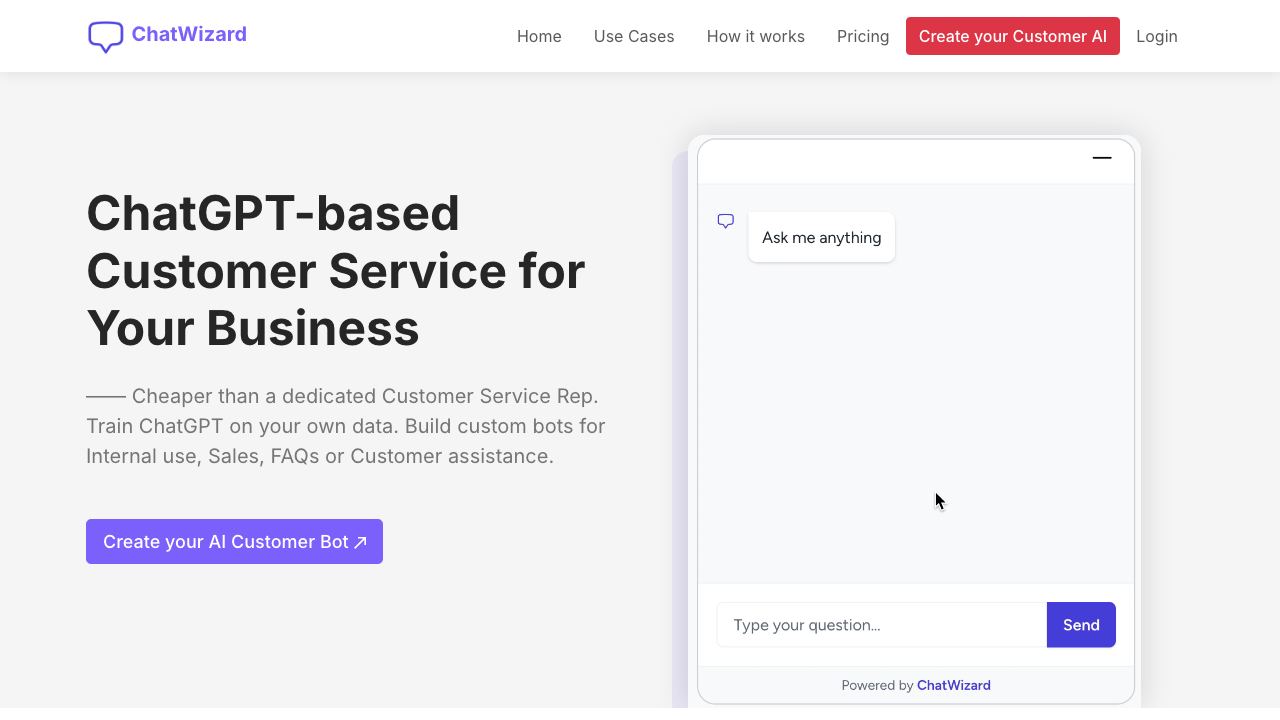Screen dimensions: 1280x720
Task: View the Pricing page
Action: (863, 36)
